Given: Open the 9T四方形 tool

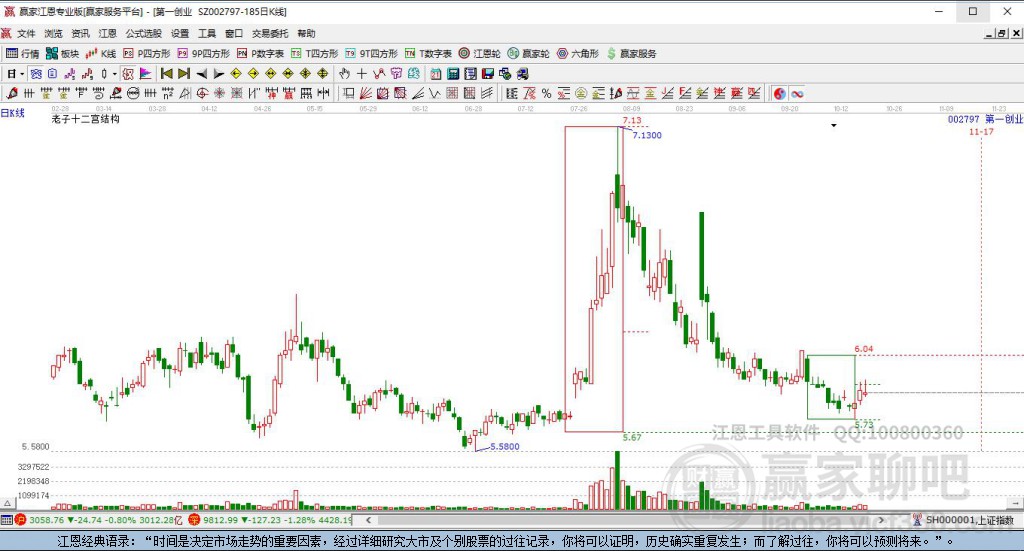Looking at the screenshot, I should [372, 54].
